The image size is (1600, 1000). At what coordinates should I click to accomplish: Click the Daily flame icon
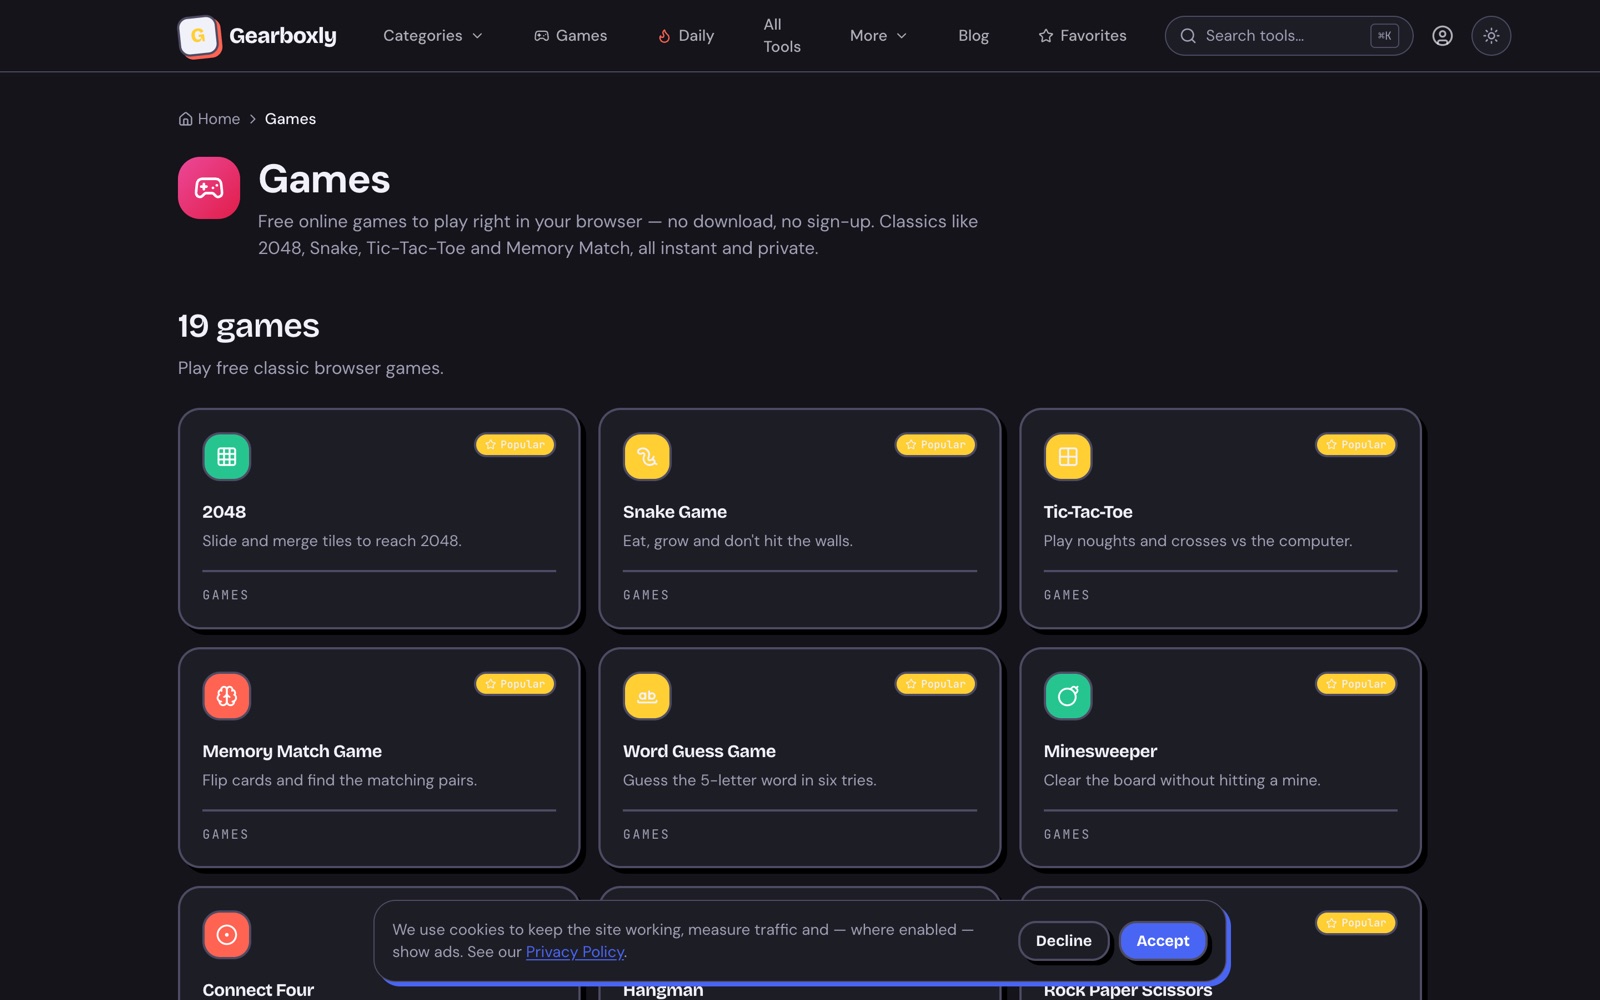click(x=664, y=36)
